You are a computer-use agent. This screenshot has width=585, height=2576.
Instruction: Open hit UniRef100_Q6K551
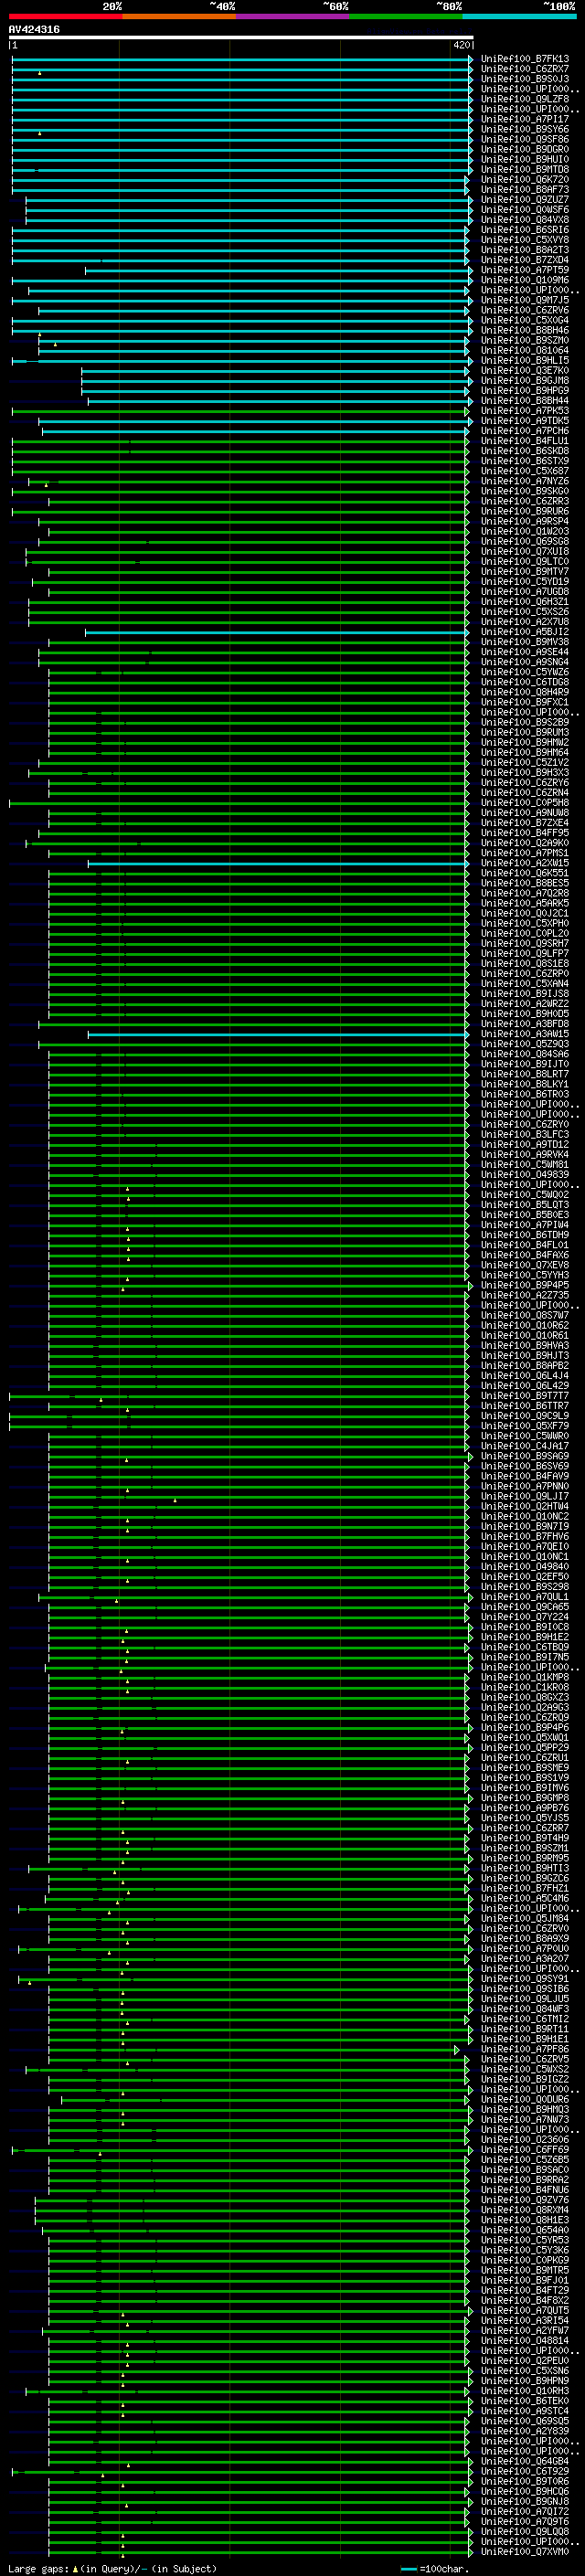tap(525, 873)
